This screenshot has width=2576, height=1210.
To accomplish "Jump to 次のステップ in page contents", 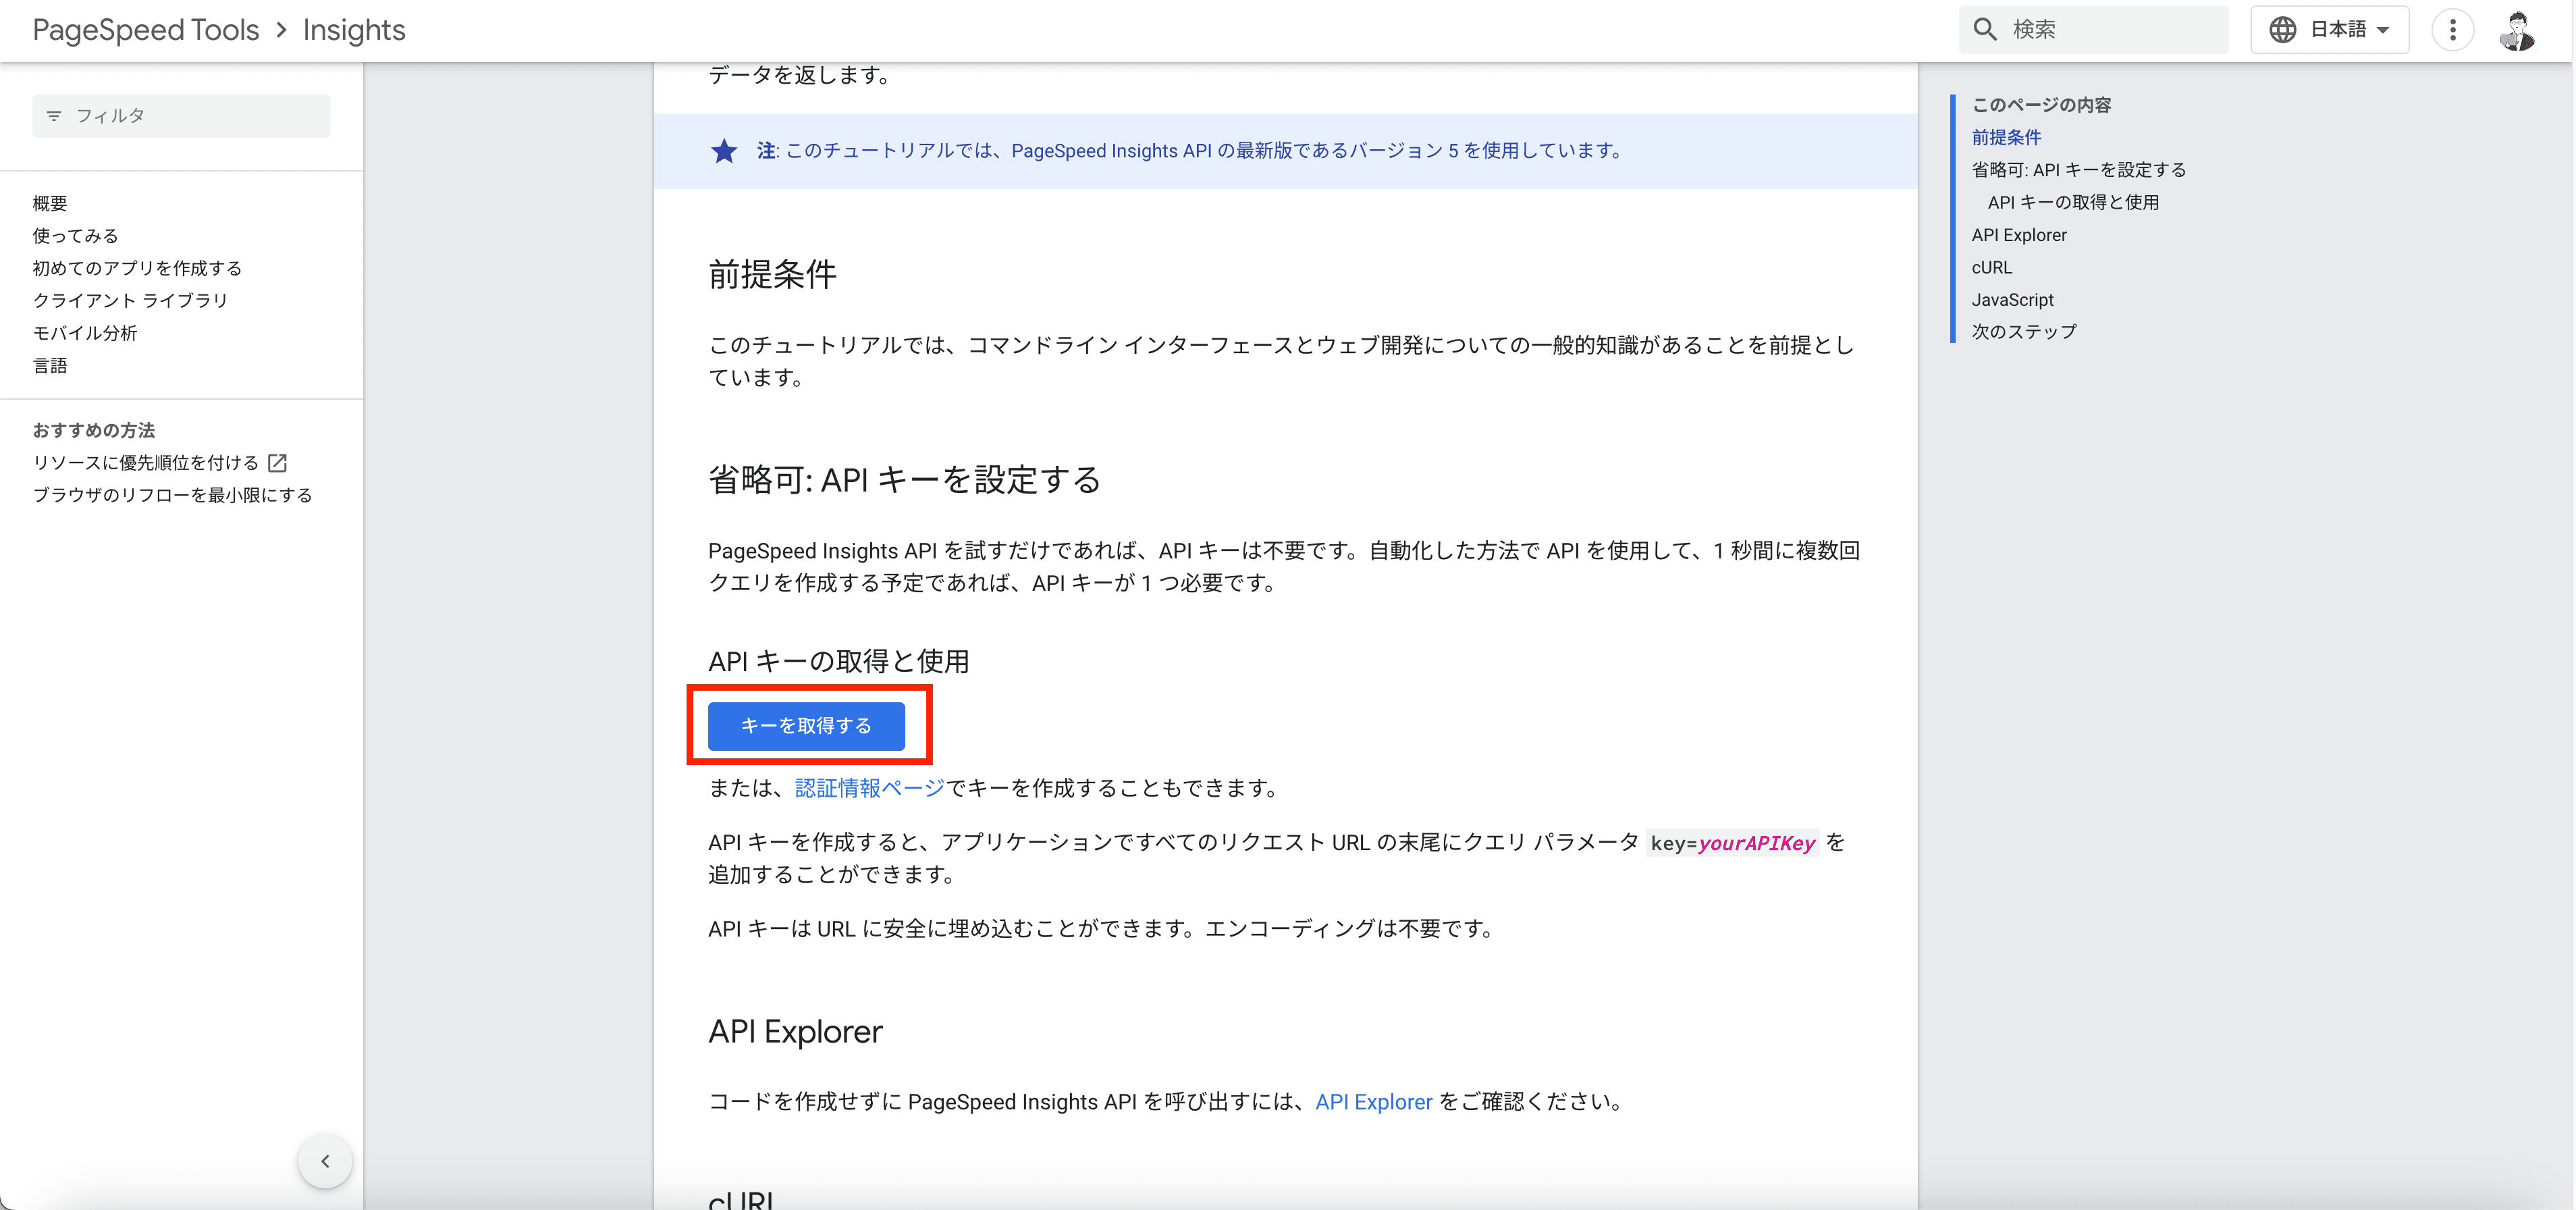I will [2023, 332].
